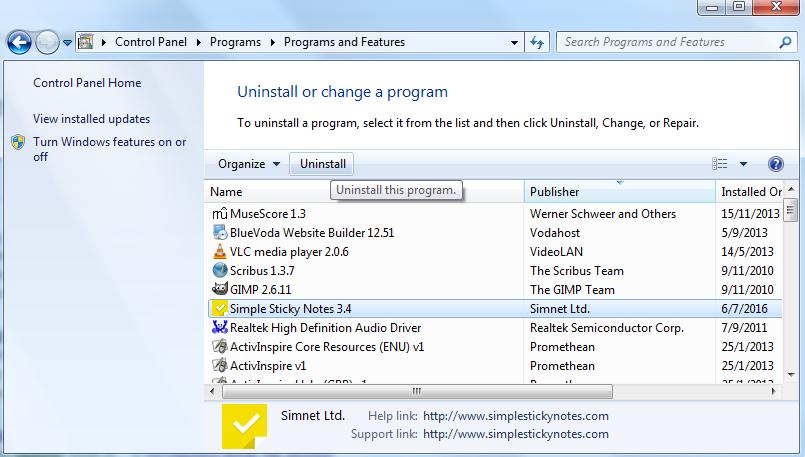Click the GIMP icon
The height and width of the screenshot is (457, 805).
coord(220,289)
